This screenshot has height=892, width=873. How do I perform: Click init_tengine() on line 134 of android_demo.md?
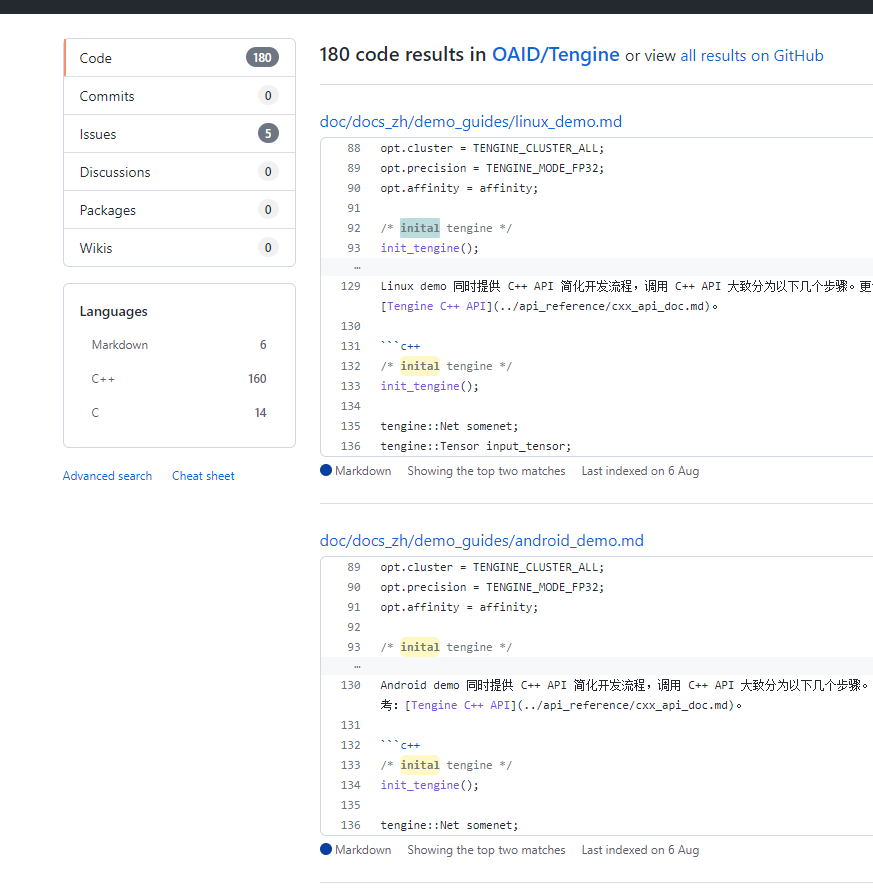point(429,785)
